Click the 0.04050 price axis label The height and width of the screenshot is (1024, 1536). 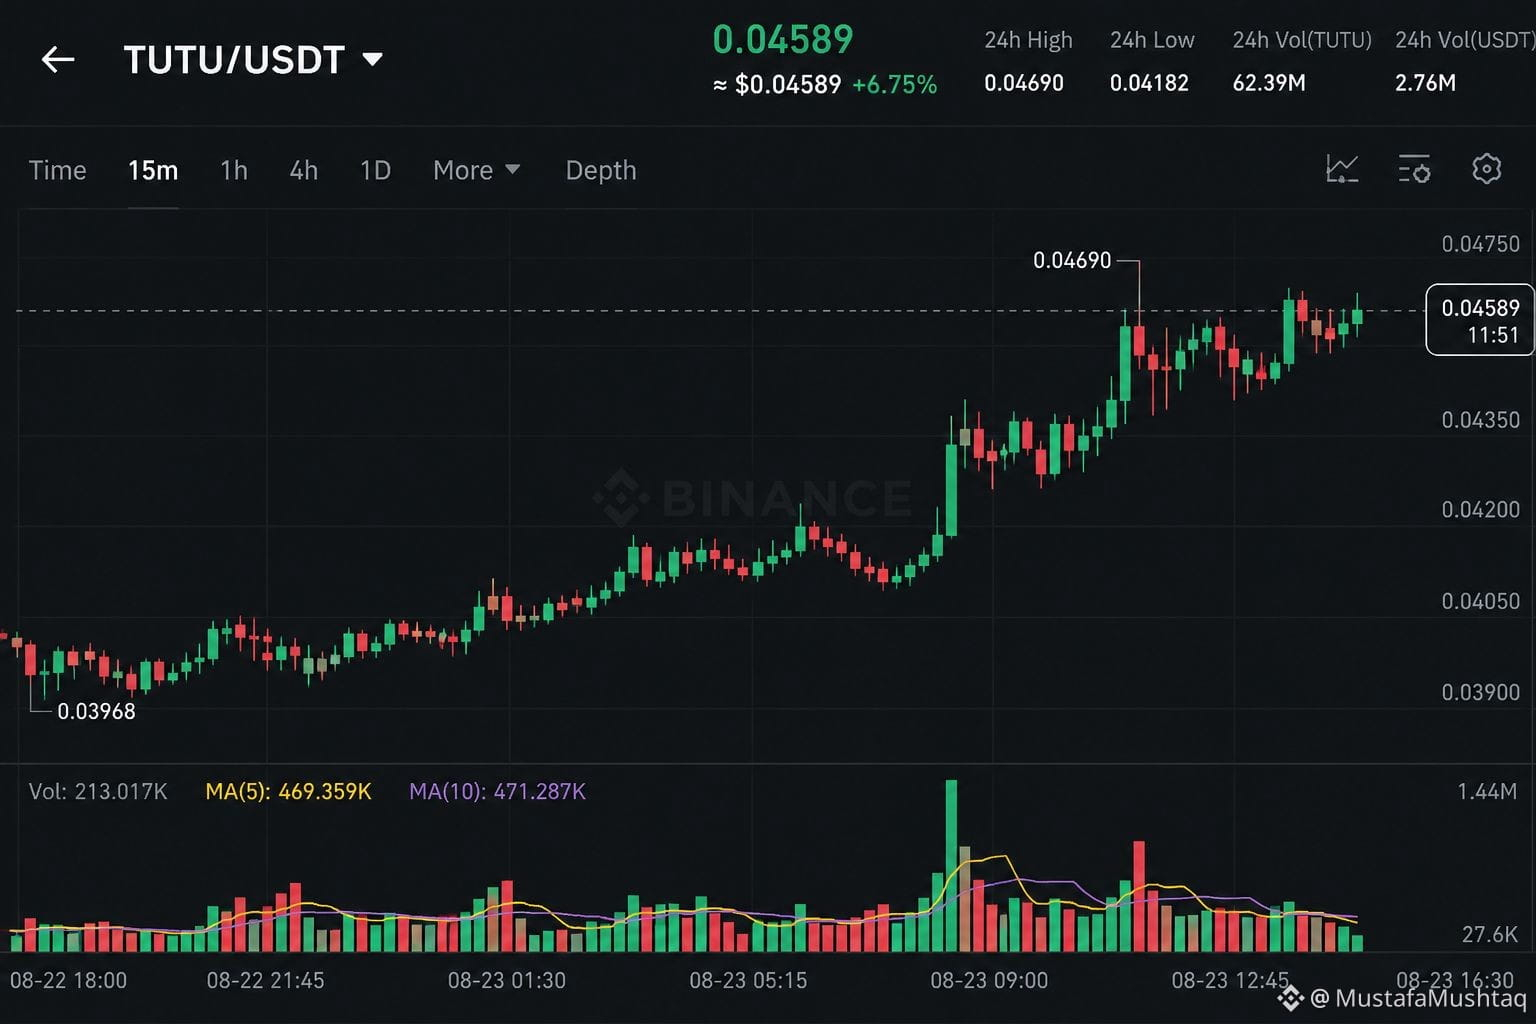[x=1480, y=601]
